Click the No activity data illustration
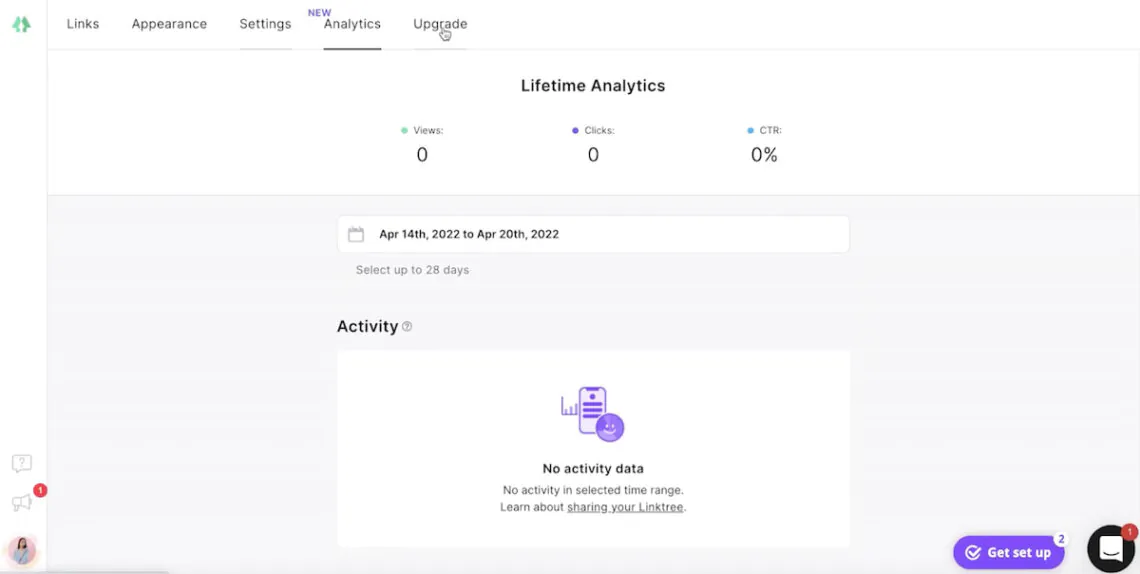Viewport: 1140px width, 574px height. pos(593,414)
